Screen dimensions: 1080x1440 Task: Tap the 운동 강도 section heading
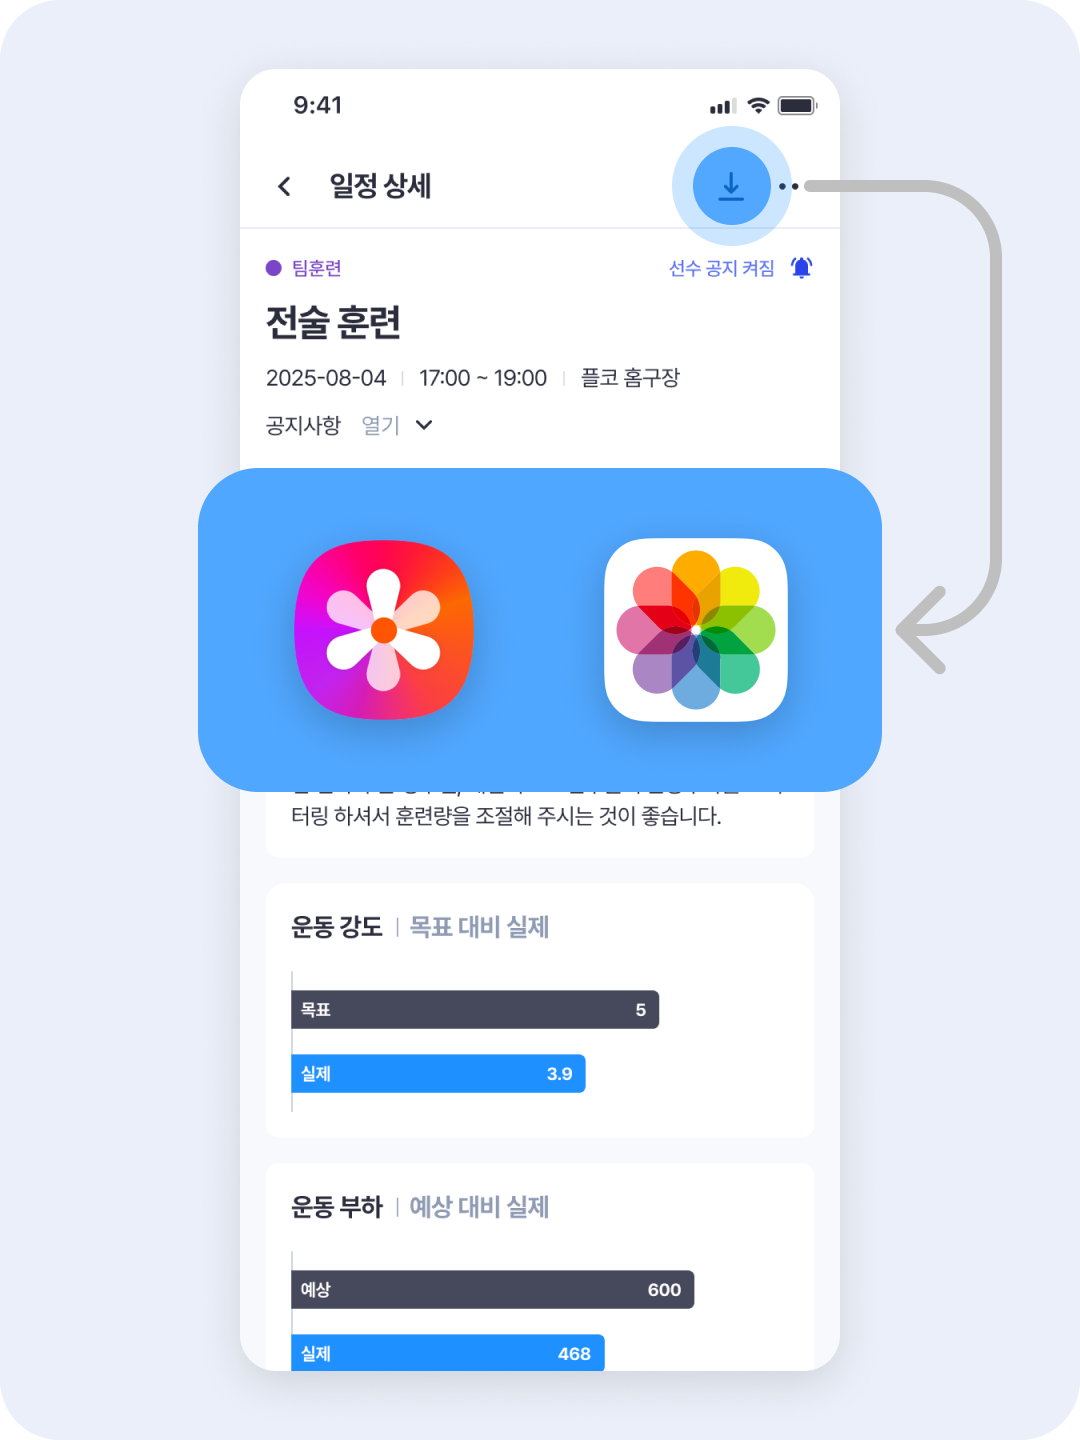click(337, 927)
